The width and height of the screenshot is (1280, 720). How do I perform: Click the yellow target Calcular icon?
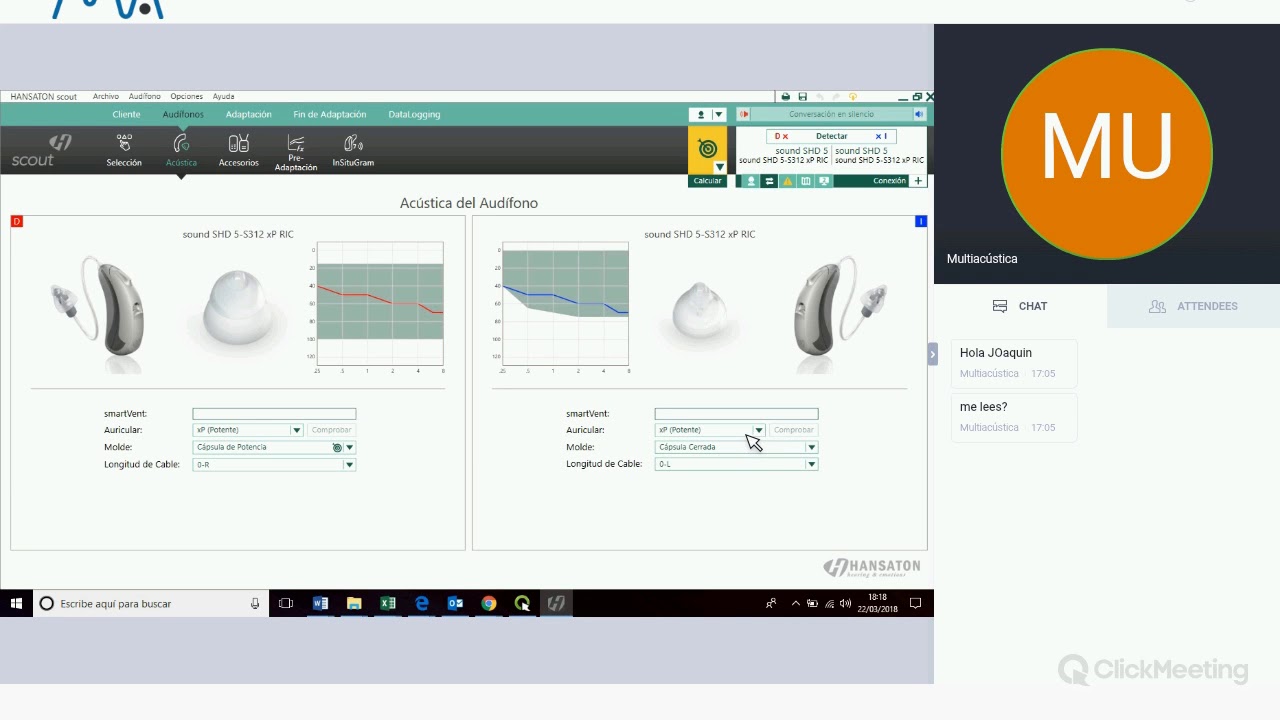[x=707, y=149]
